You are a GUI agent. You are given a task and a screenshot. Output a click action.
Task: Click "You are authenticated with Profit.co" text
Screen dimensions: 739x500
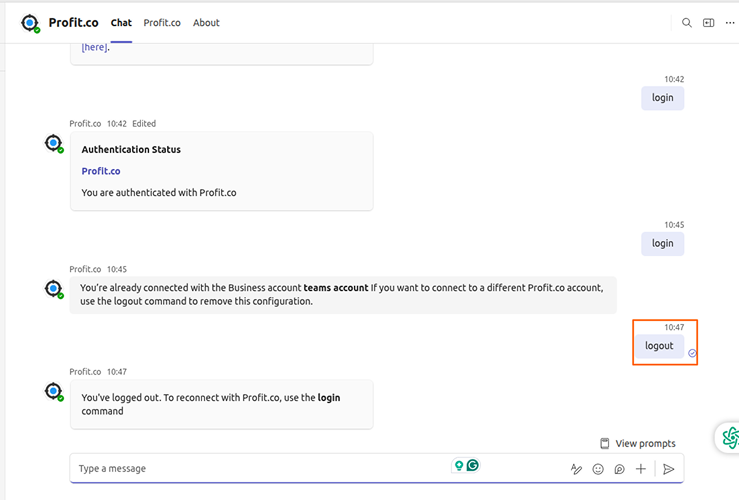click(x=159, y=193)
